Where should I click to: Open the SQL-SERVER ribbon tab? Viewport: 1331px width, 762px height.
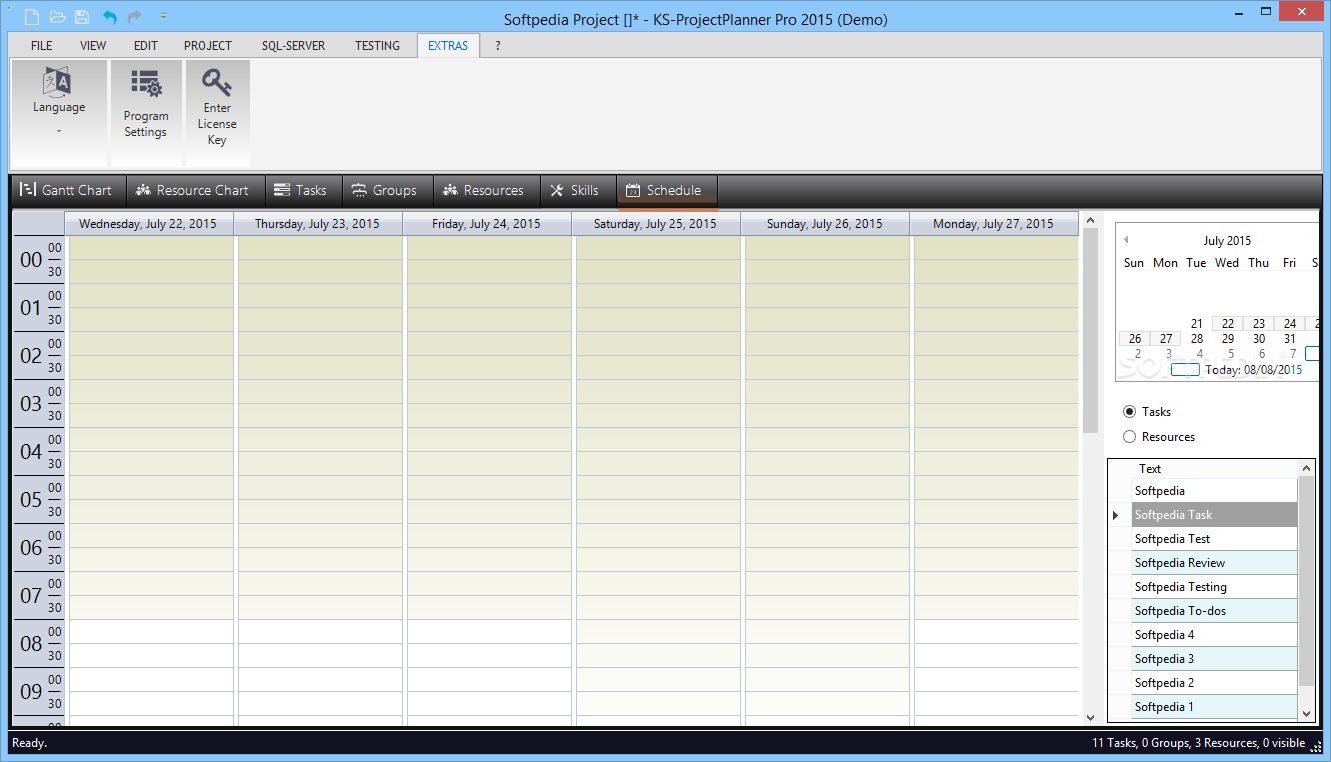tap(293, 46)
